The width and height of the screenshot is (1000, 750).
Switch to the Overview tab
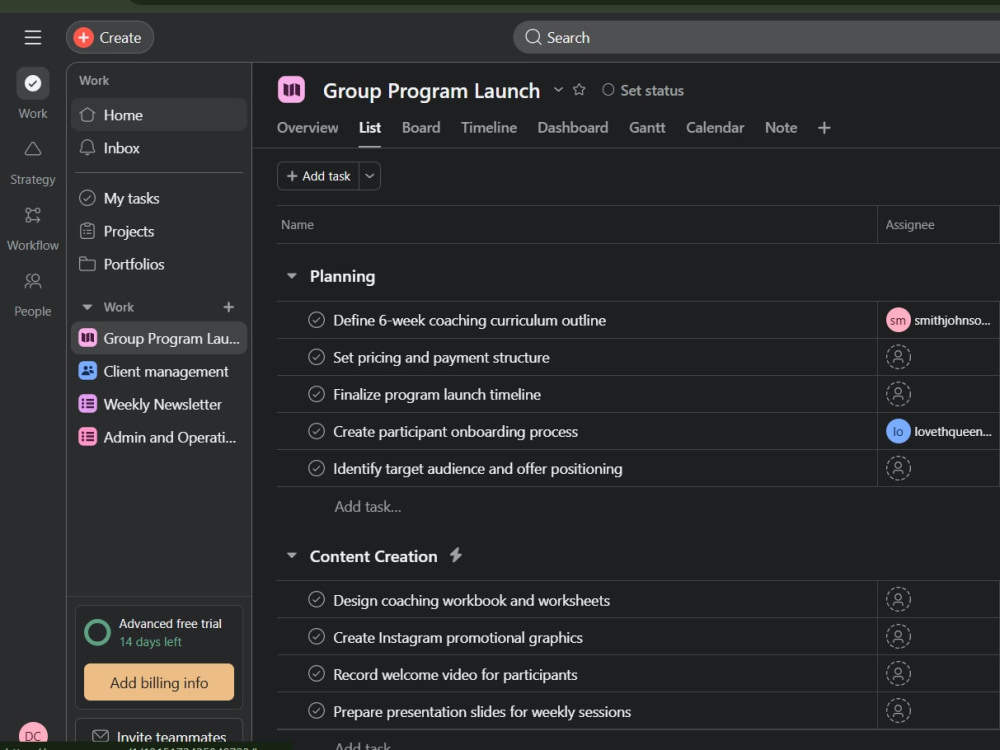(307, 128)
